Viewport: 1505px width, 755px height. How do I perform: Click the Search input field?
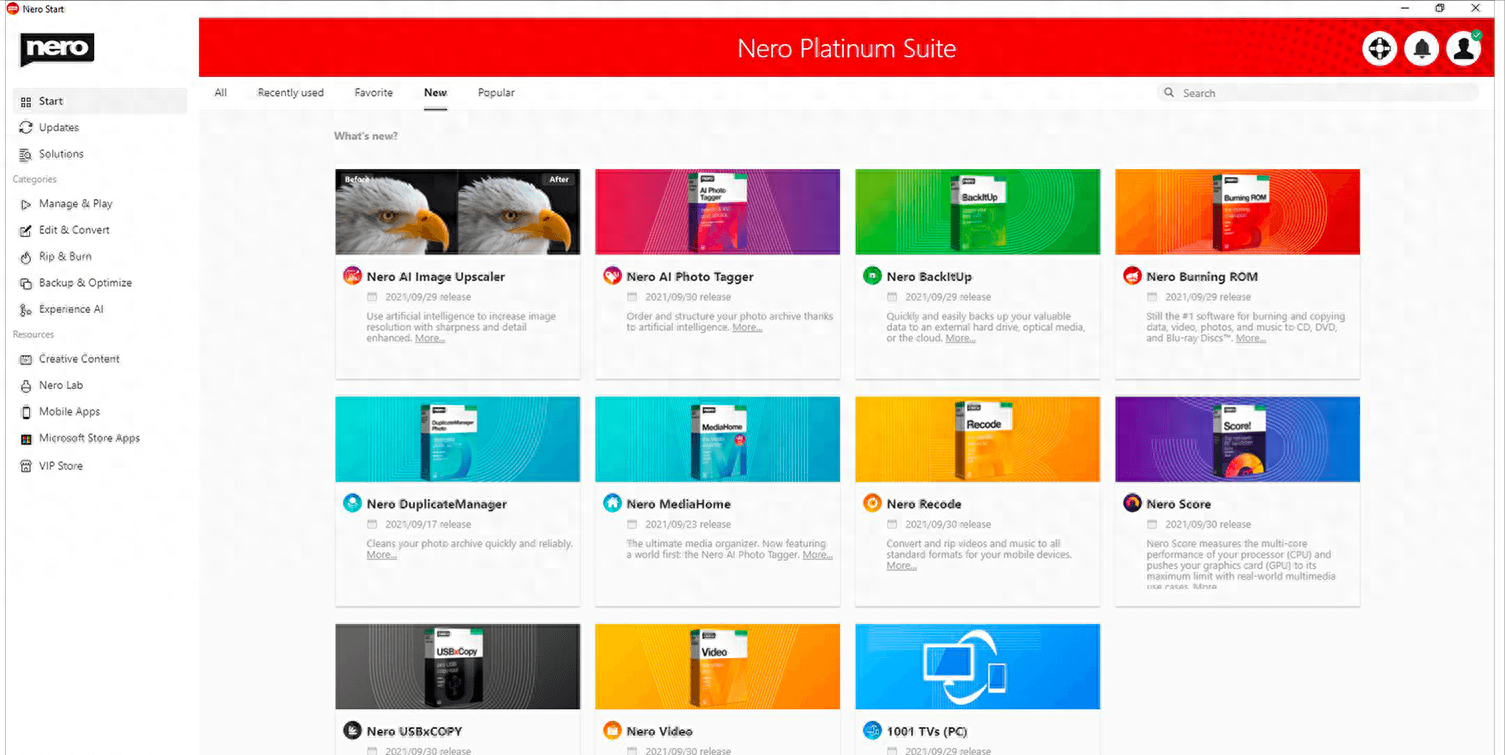(1320, 93)
